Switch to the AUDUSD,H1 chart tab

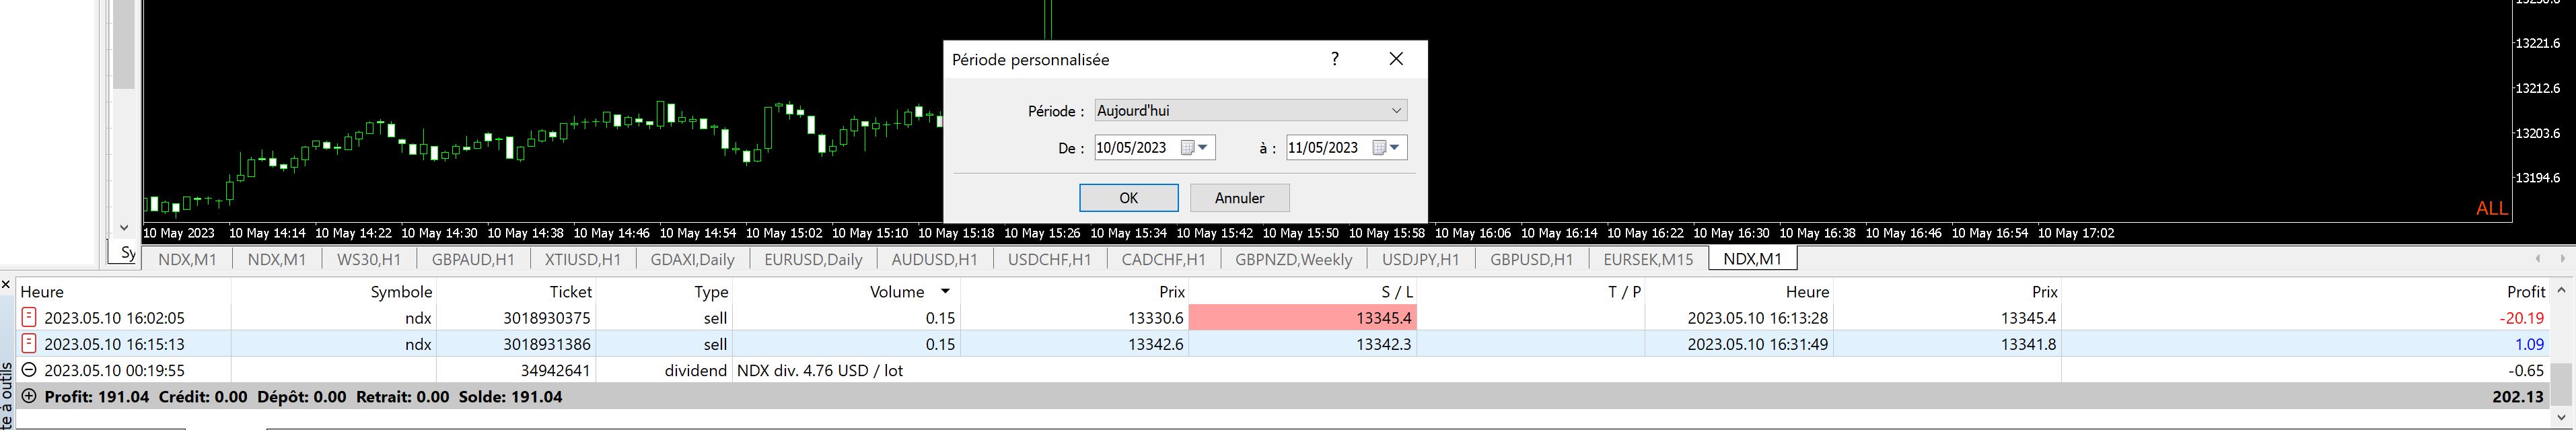click(x=934, y=259)
